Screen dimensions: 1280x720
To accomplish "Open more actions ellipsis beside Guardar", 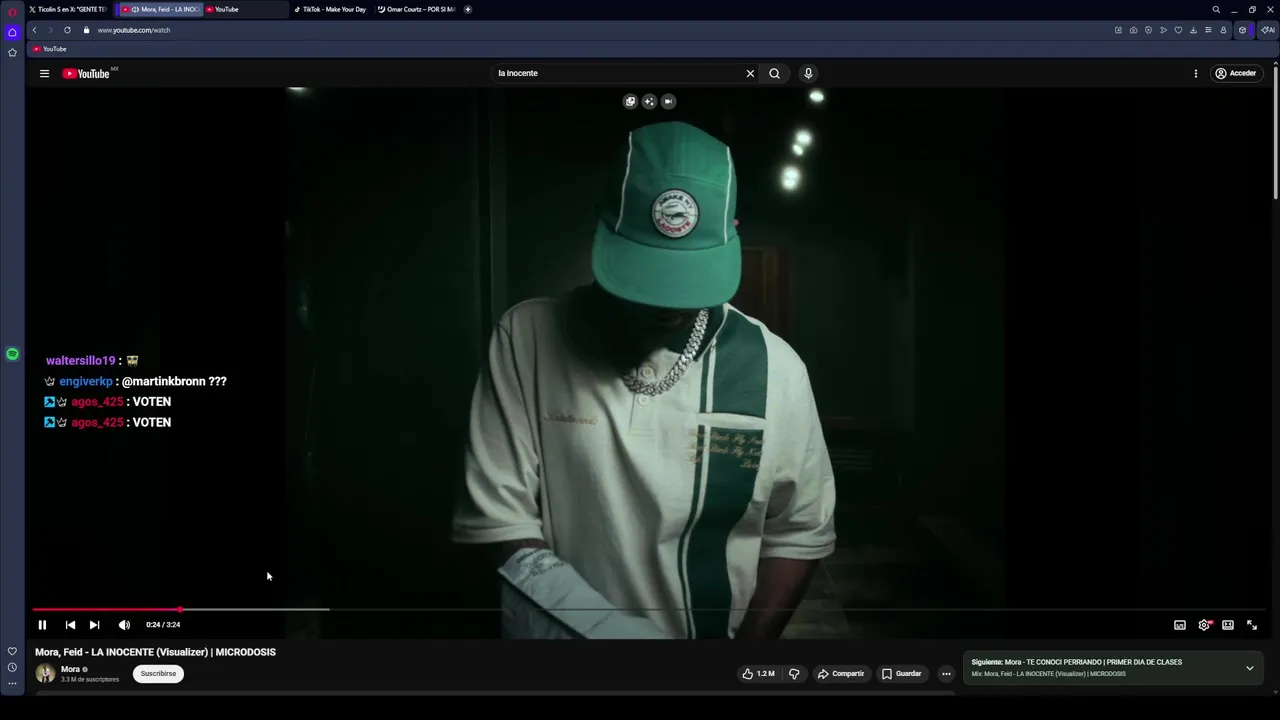I will click(946, 674).
